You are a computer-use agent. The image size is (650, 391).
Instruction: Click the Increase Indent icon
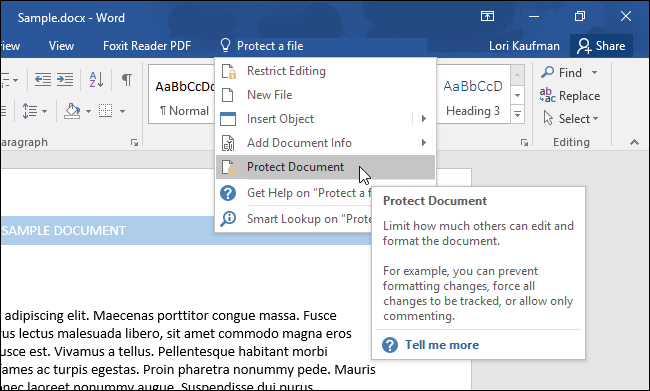(65, 79)
